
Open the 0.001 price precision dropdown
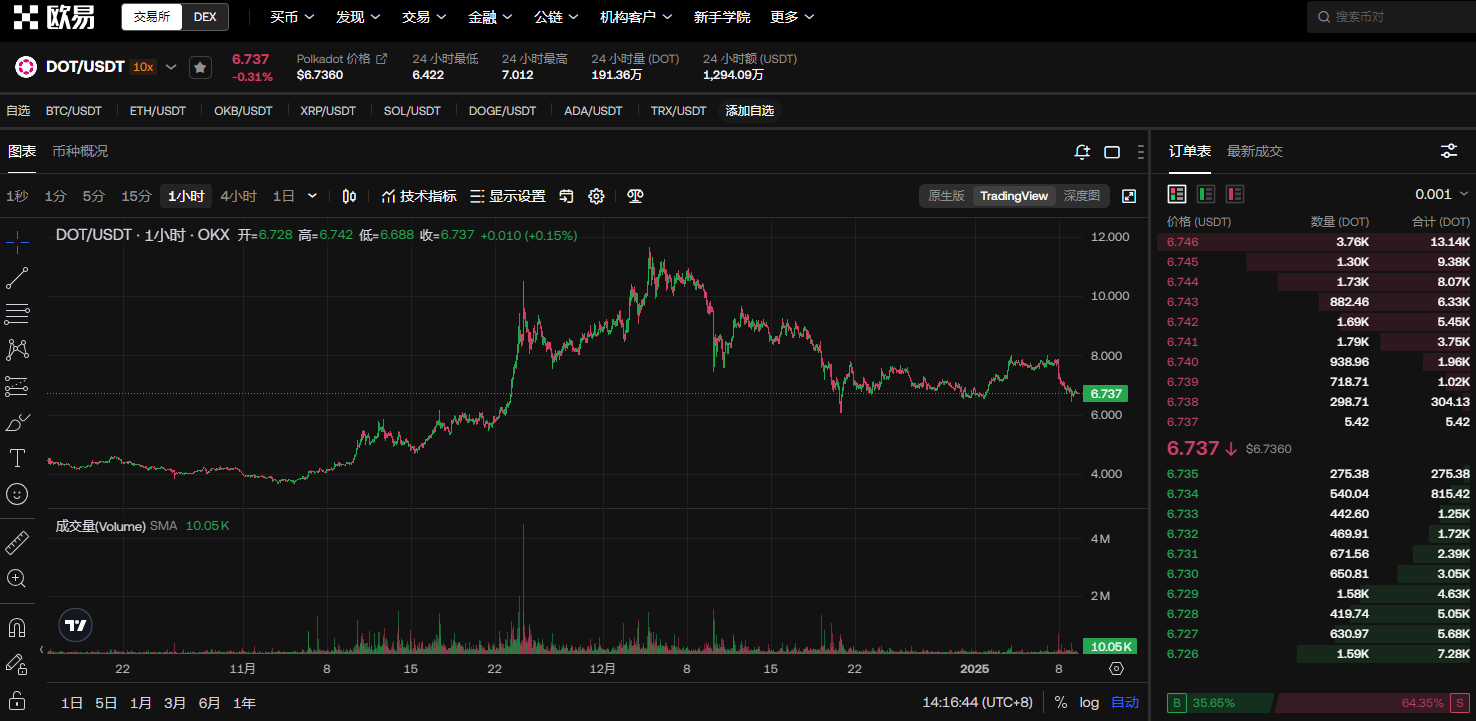[x=1442, y=194]
